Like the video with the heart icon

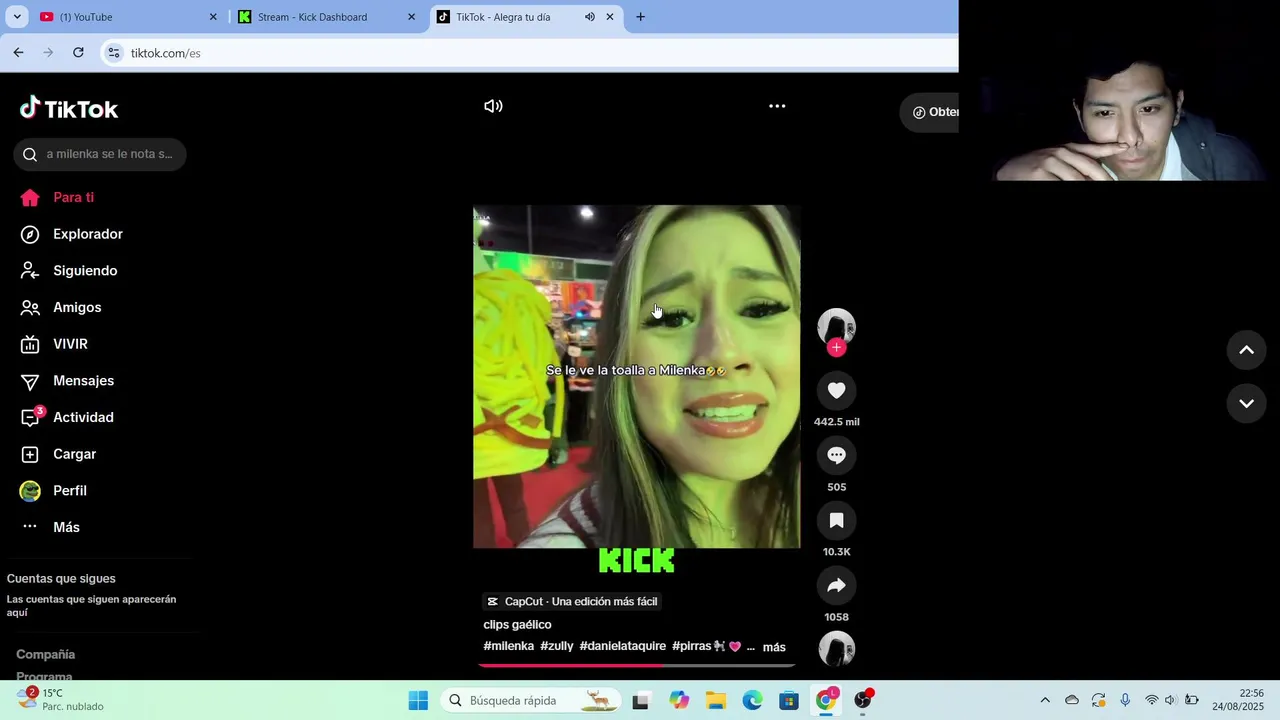pyautogui.click(x=837, y=391)
